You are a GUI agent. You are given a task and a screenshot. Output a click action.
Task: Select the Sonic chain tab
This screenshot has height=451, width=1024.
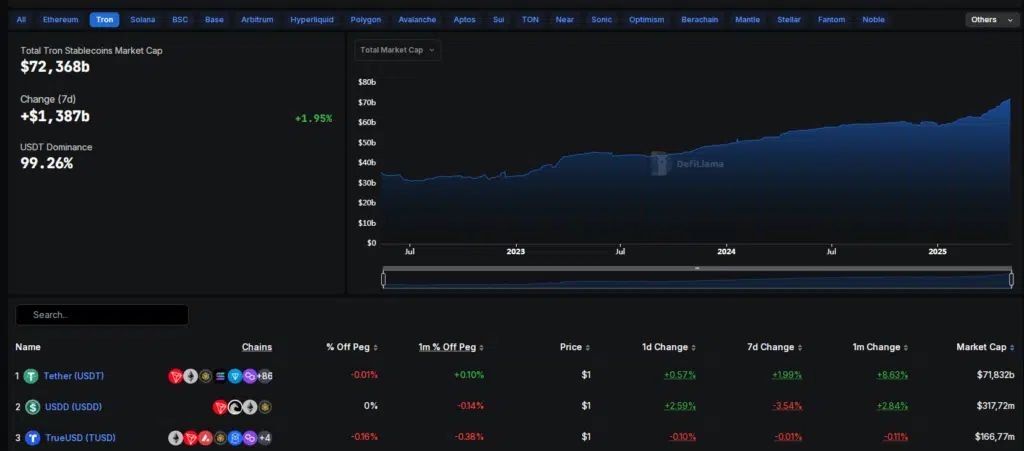tap(601, 20)
